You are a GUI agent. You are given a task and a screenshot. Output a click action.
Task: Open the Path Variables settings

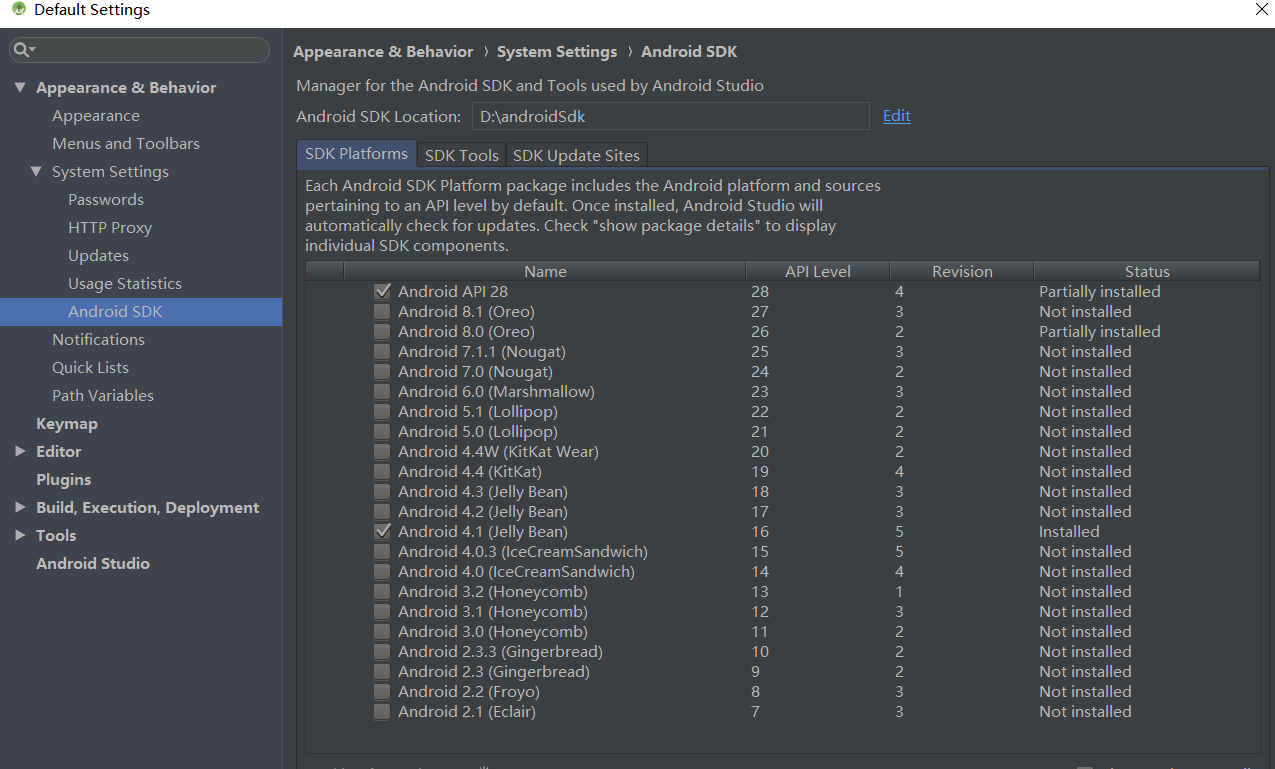pos(103,396)
